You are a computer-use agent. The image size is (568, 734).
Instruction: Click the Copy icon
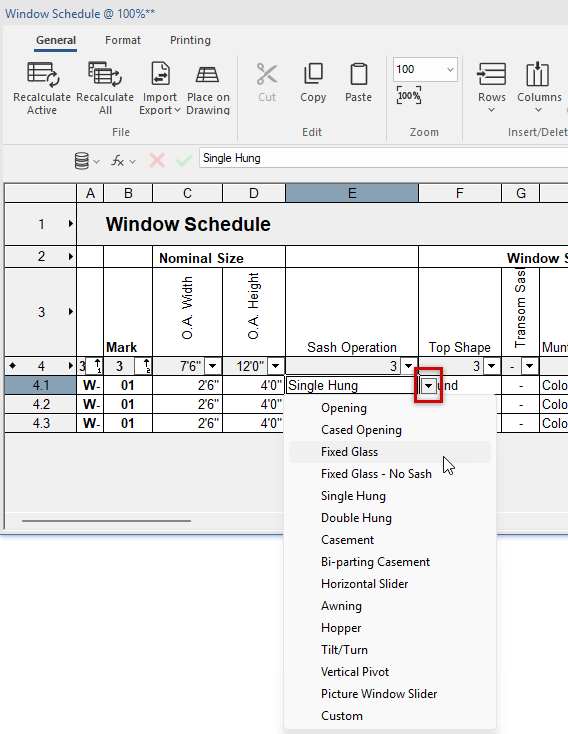[313, 74]
